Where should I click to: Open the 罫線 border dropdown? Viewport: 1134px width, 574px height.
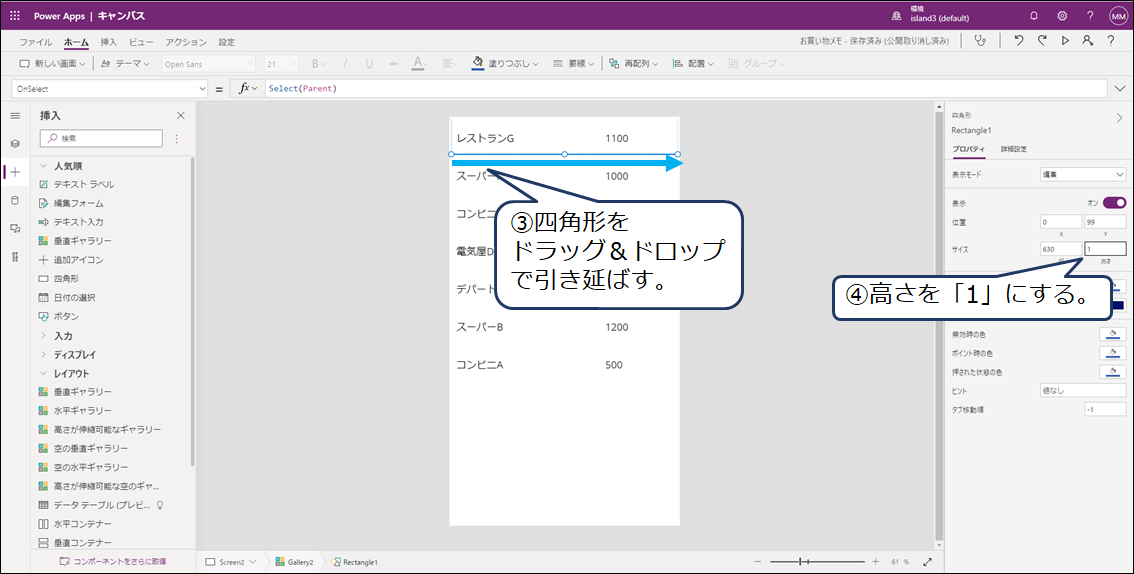573,64
